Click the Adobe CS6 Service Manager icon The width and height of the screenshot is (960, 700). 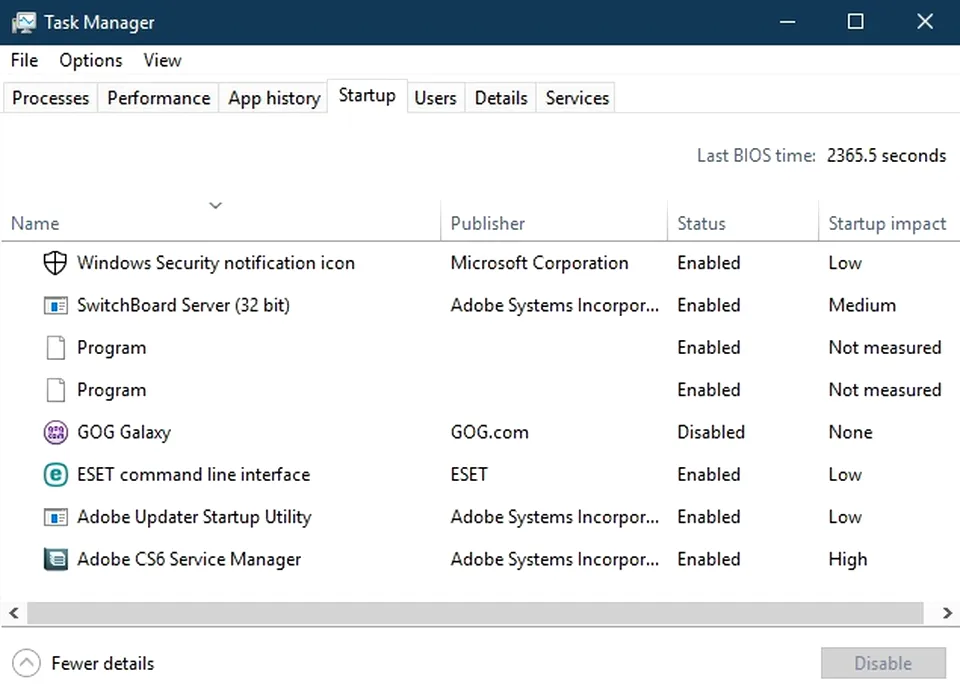pyautogui.click(x=56, y=559)
